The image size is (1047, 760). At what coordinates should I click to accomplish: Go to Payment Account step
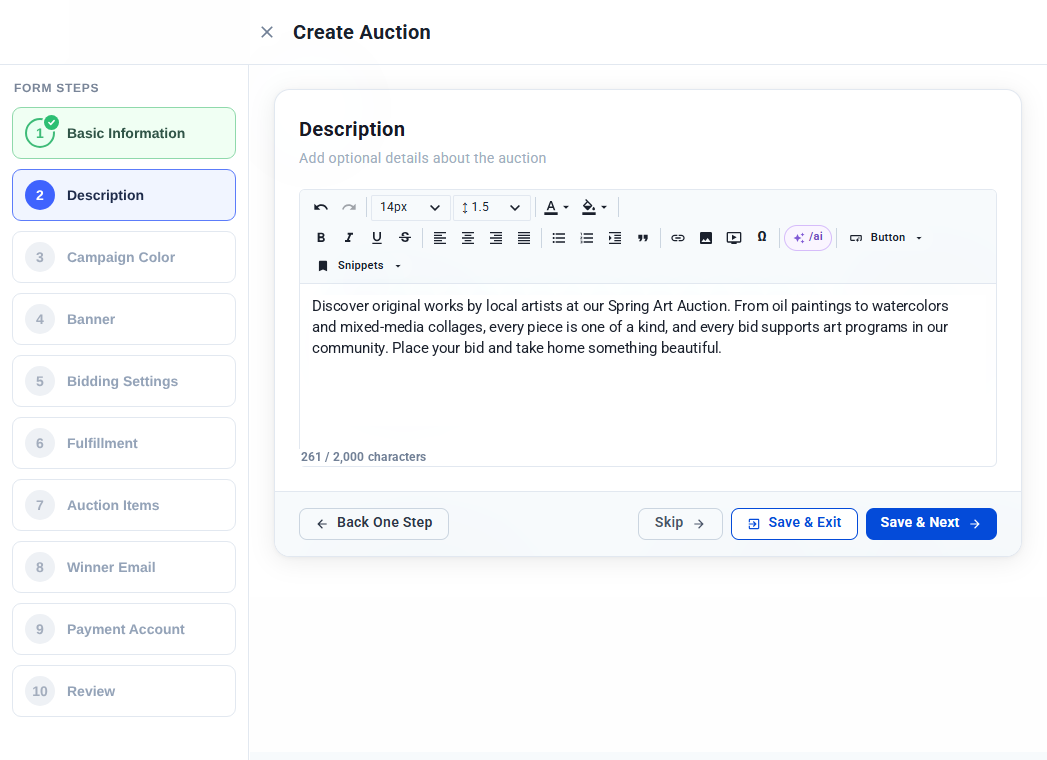[124, 629]
